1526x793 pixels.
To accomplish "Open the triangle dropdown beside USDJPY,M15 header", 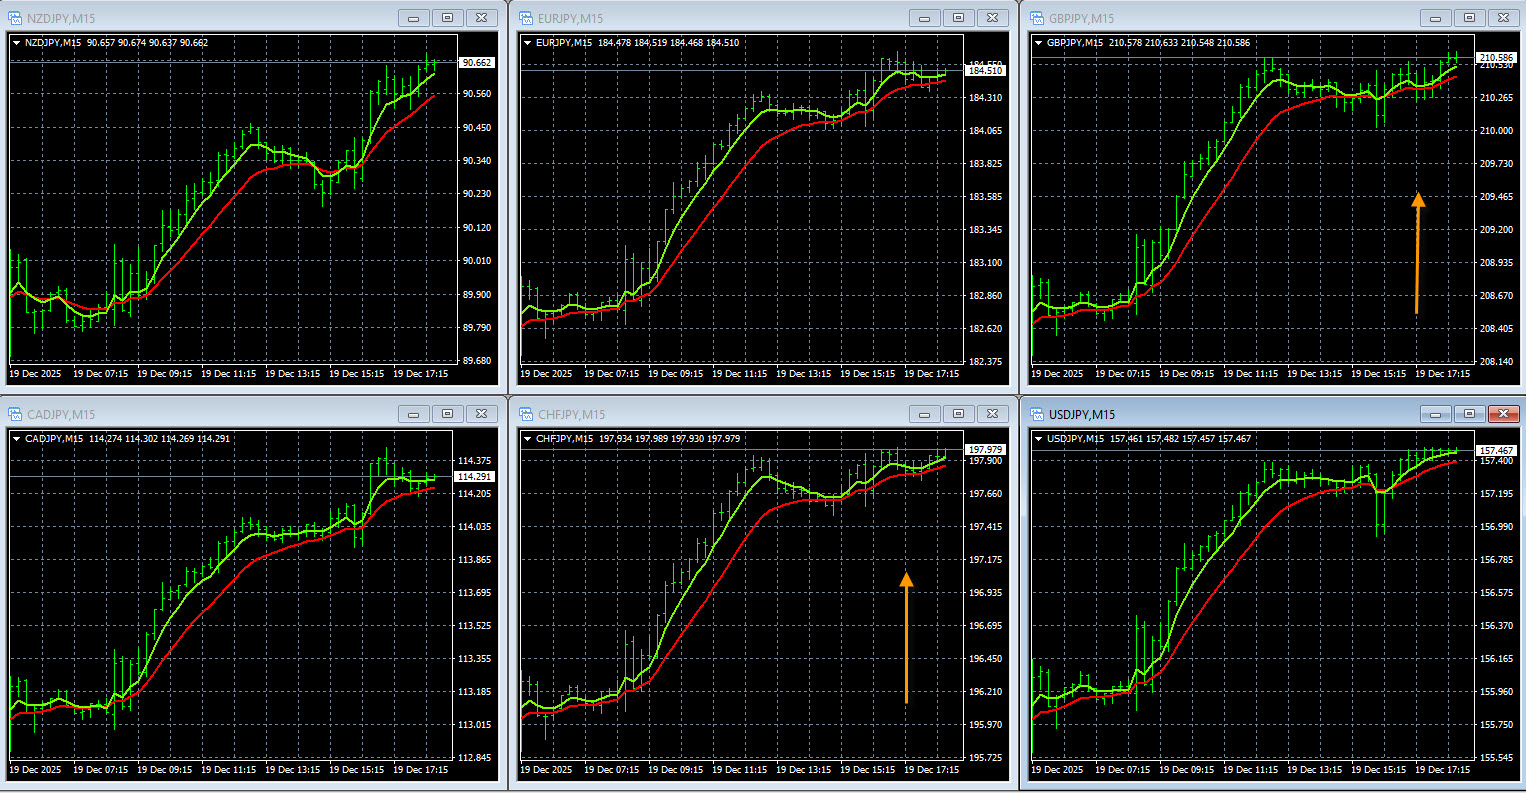I will pos(1038,439).
